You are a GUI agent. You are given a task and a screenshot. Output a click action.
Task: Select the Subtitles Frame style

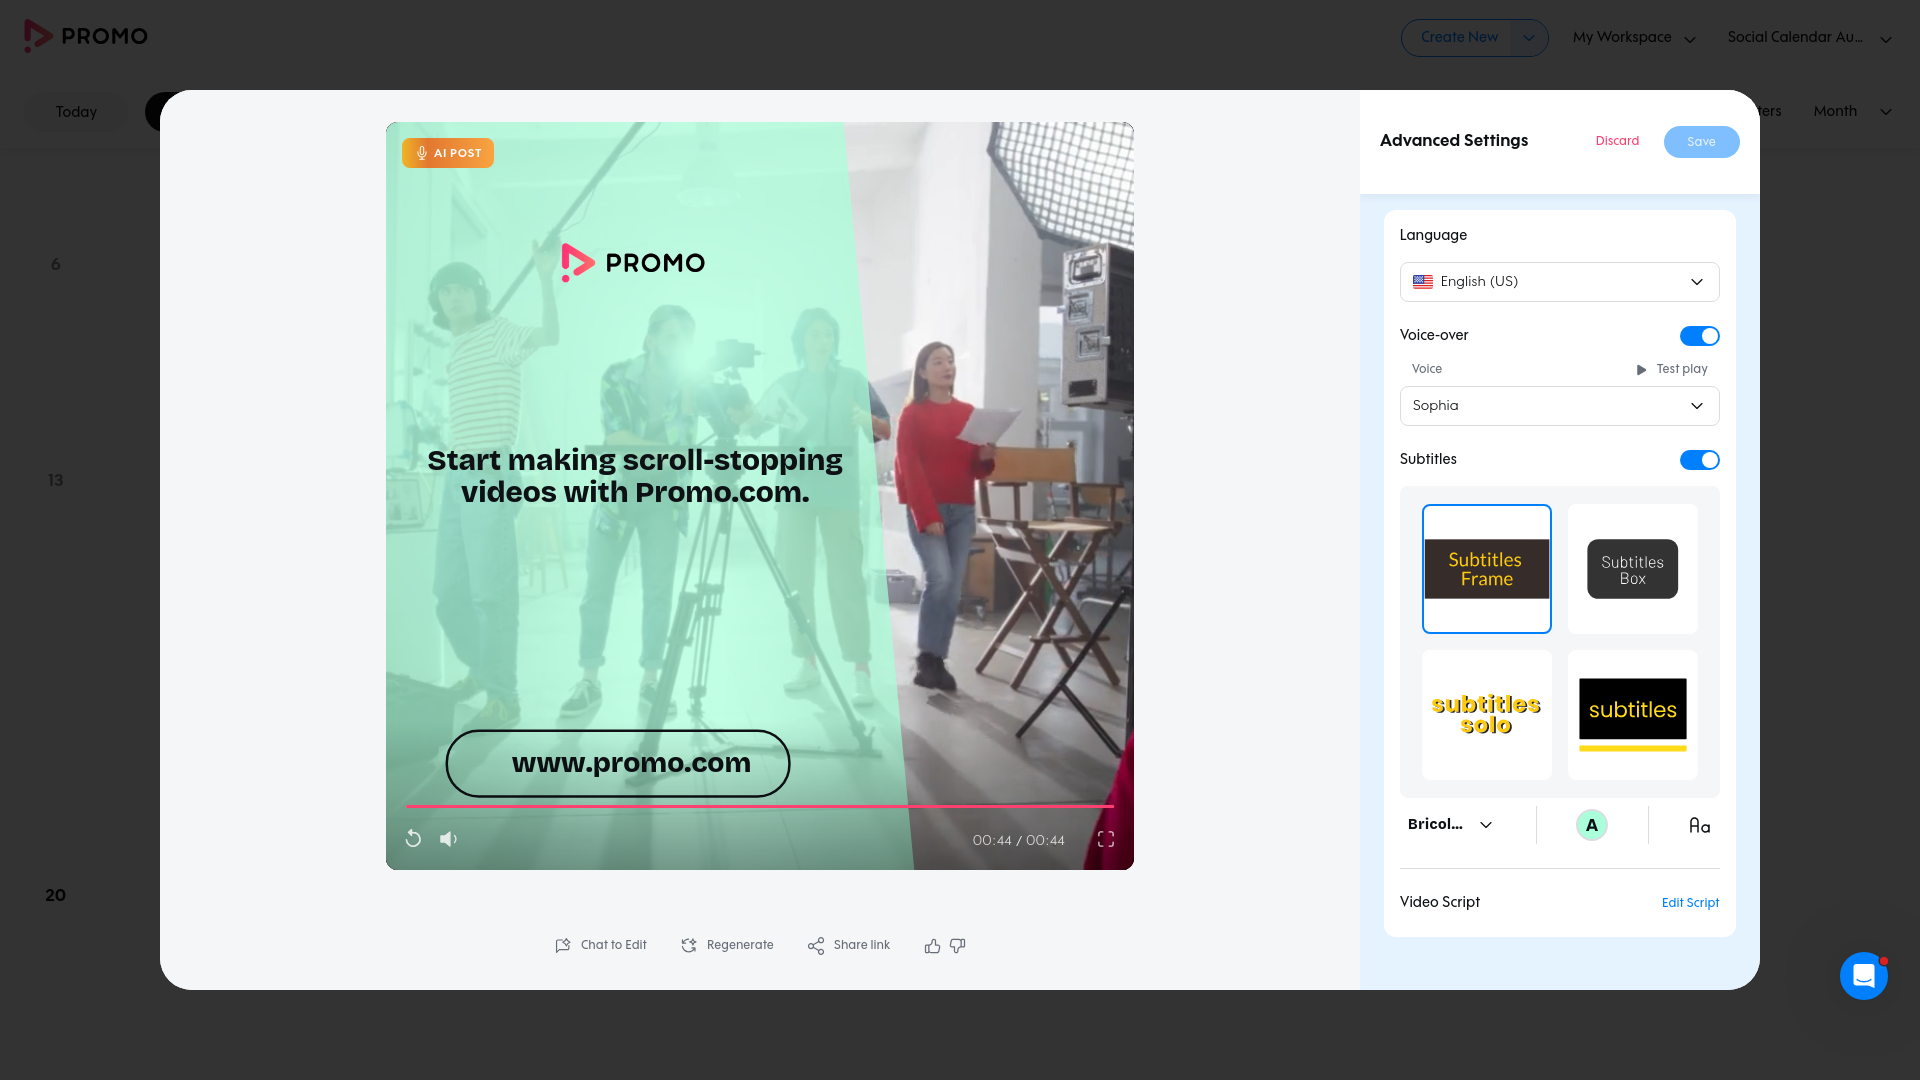pyautogui.click(x=1487, y=569)
